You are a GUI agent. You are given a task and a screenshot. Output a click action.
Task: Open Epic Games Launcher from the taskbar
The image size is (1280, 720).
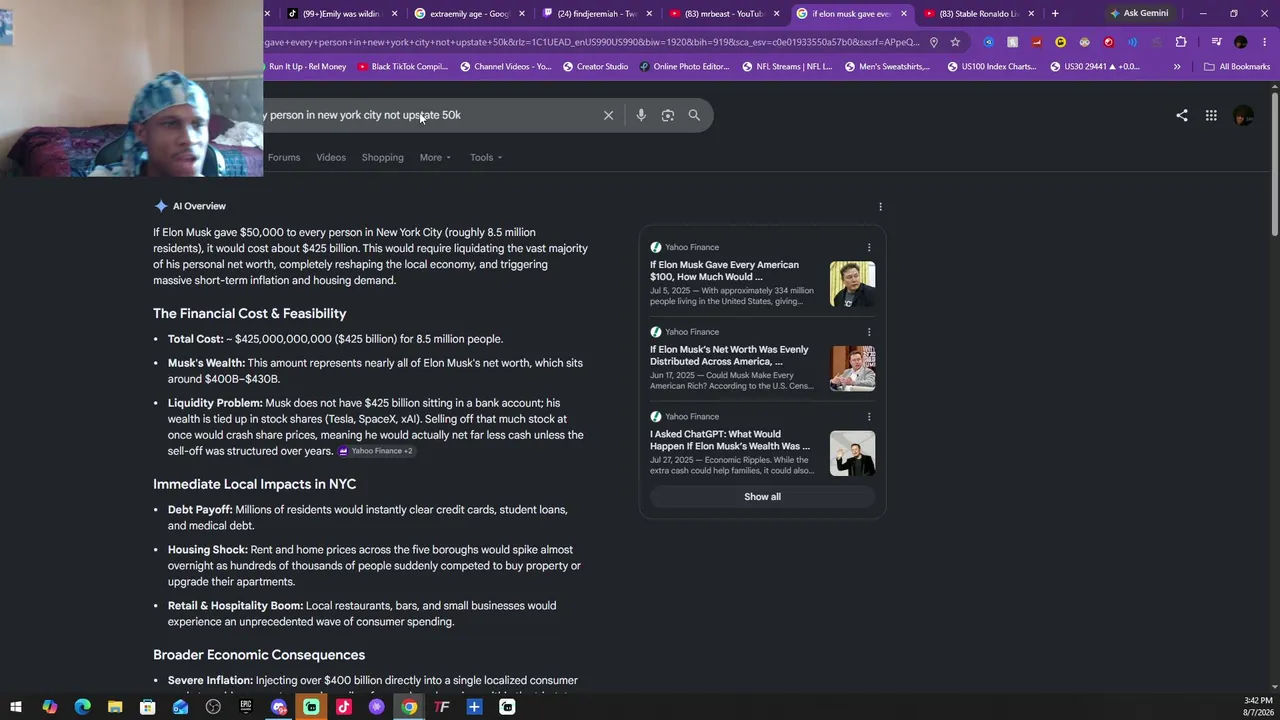click(x=246, y=707)
